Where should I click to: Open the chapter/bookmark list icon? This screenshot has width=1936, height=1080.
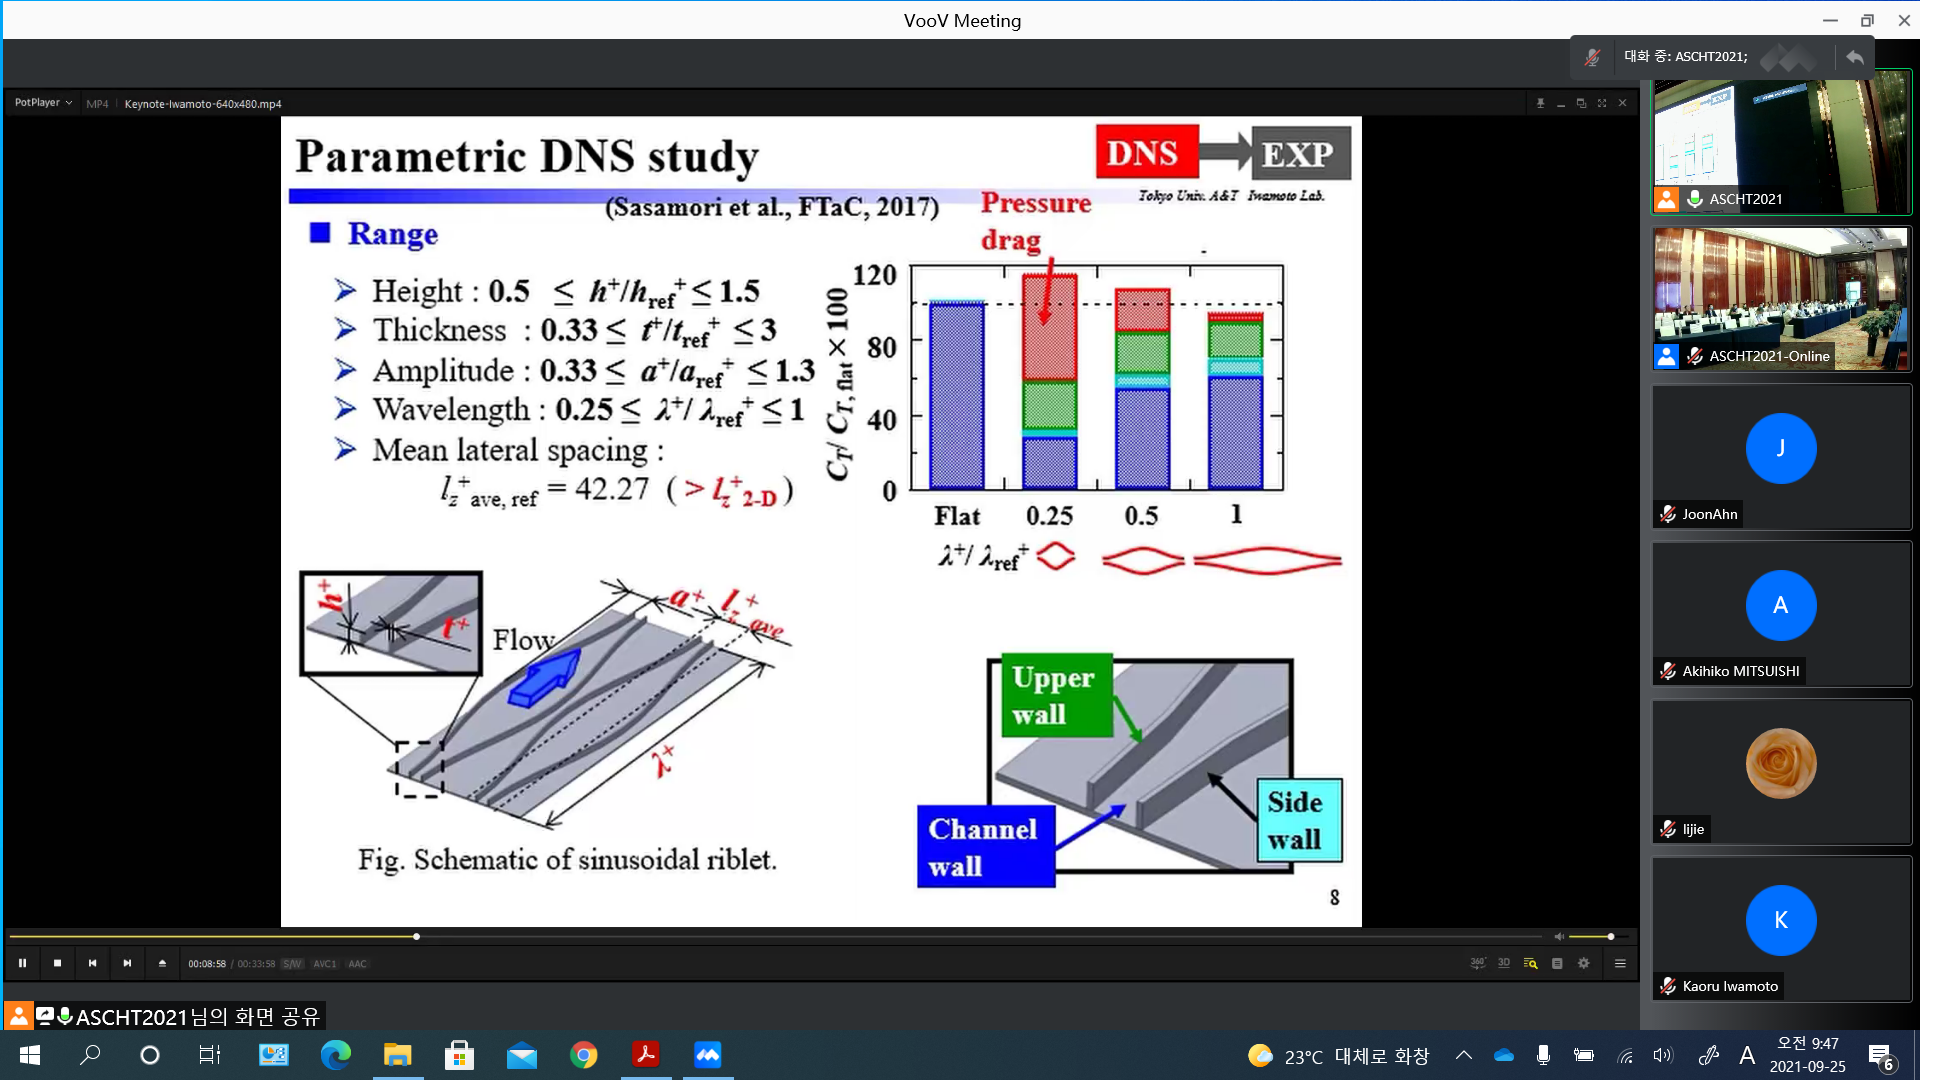[1557, 963]
